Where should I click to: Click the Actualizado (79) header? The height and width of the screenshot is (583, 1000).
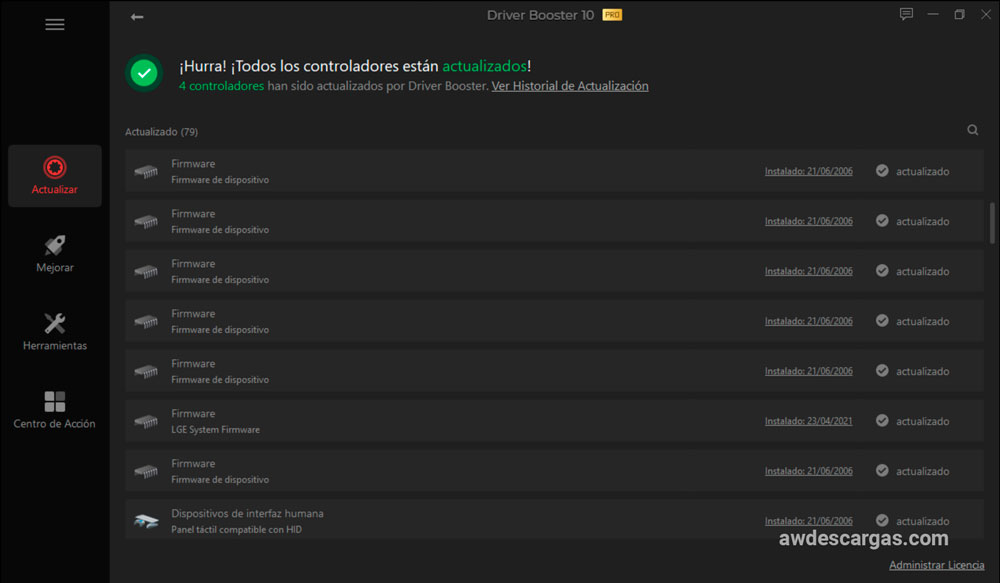click(161, 131)
